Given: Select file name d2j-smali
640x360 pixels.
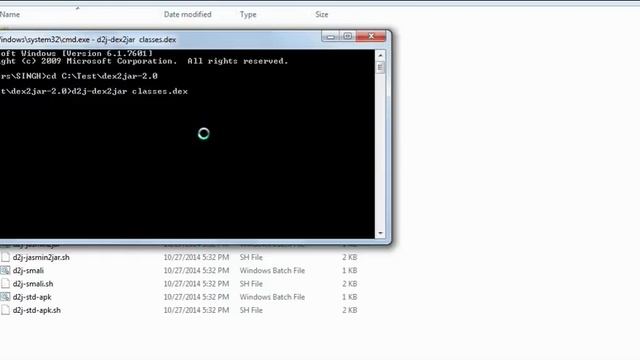Looking at the screenshot, I should click(x=28, y=271).
